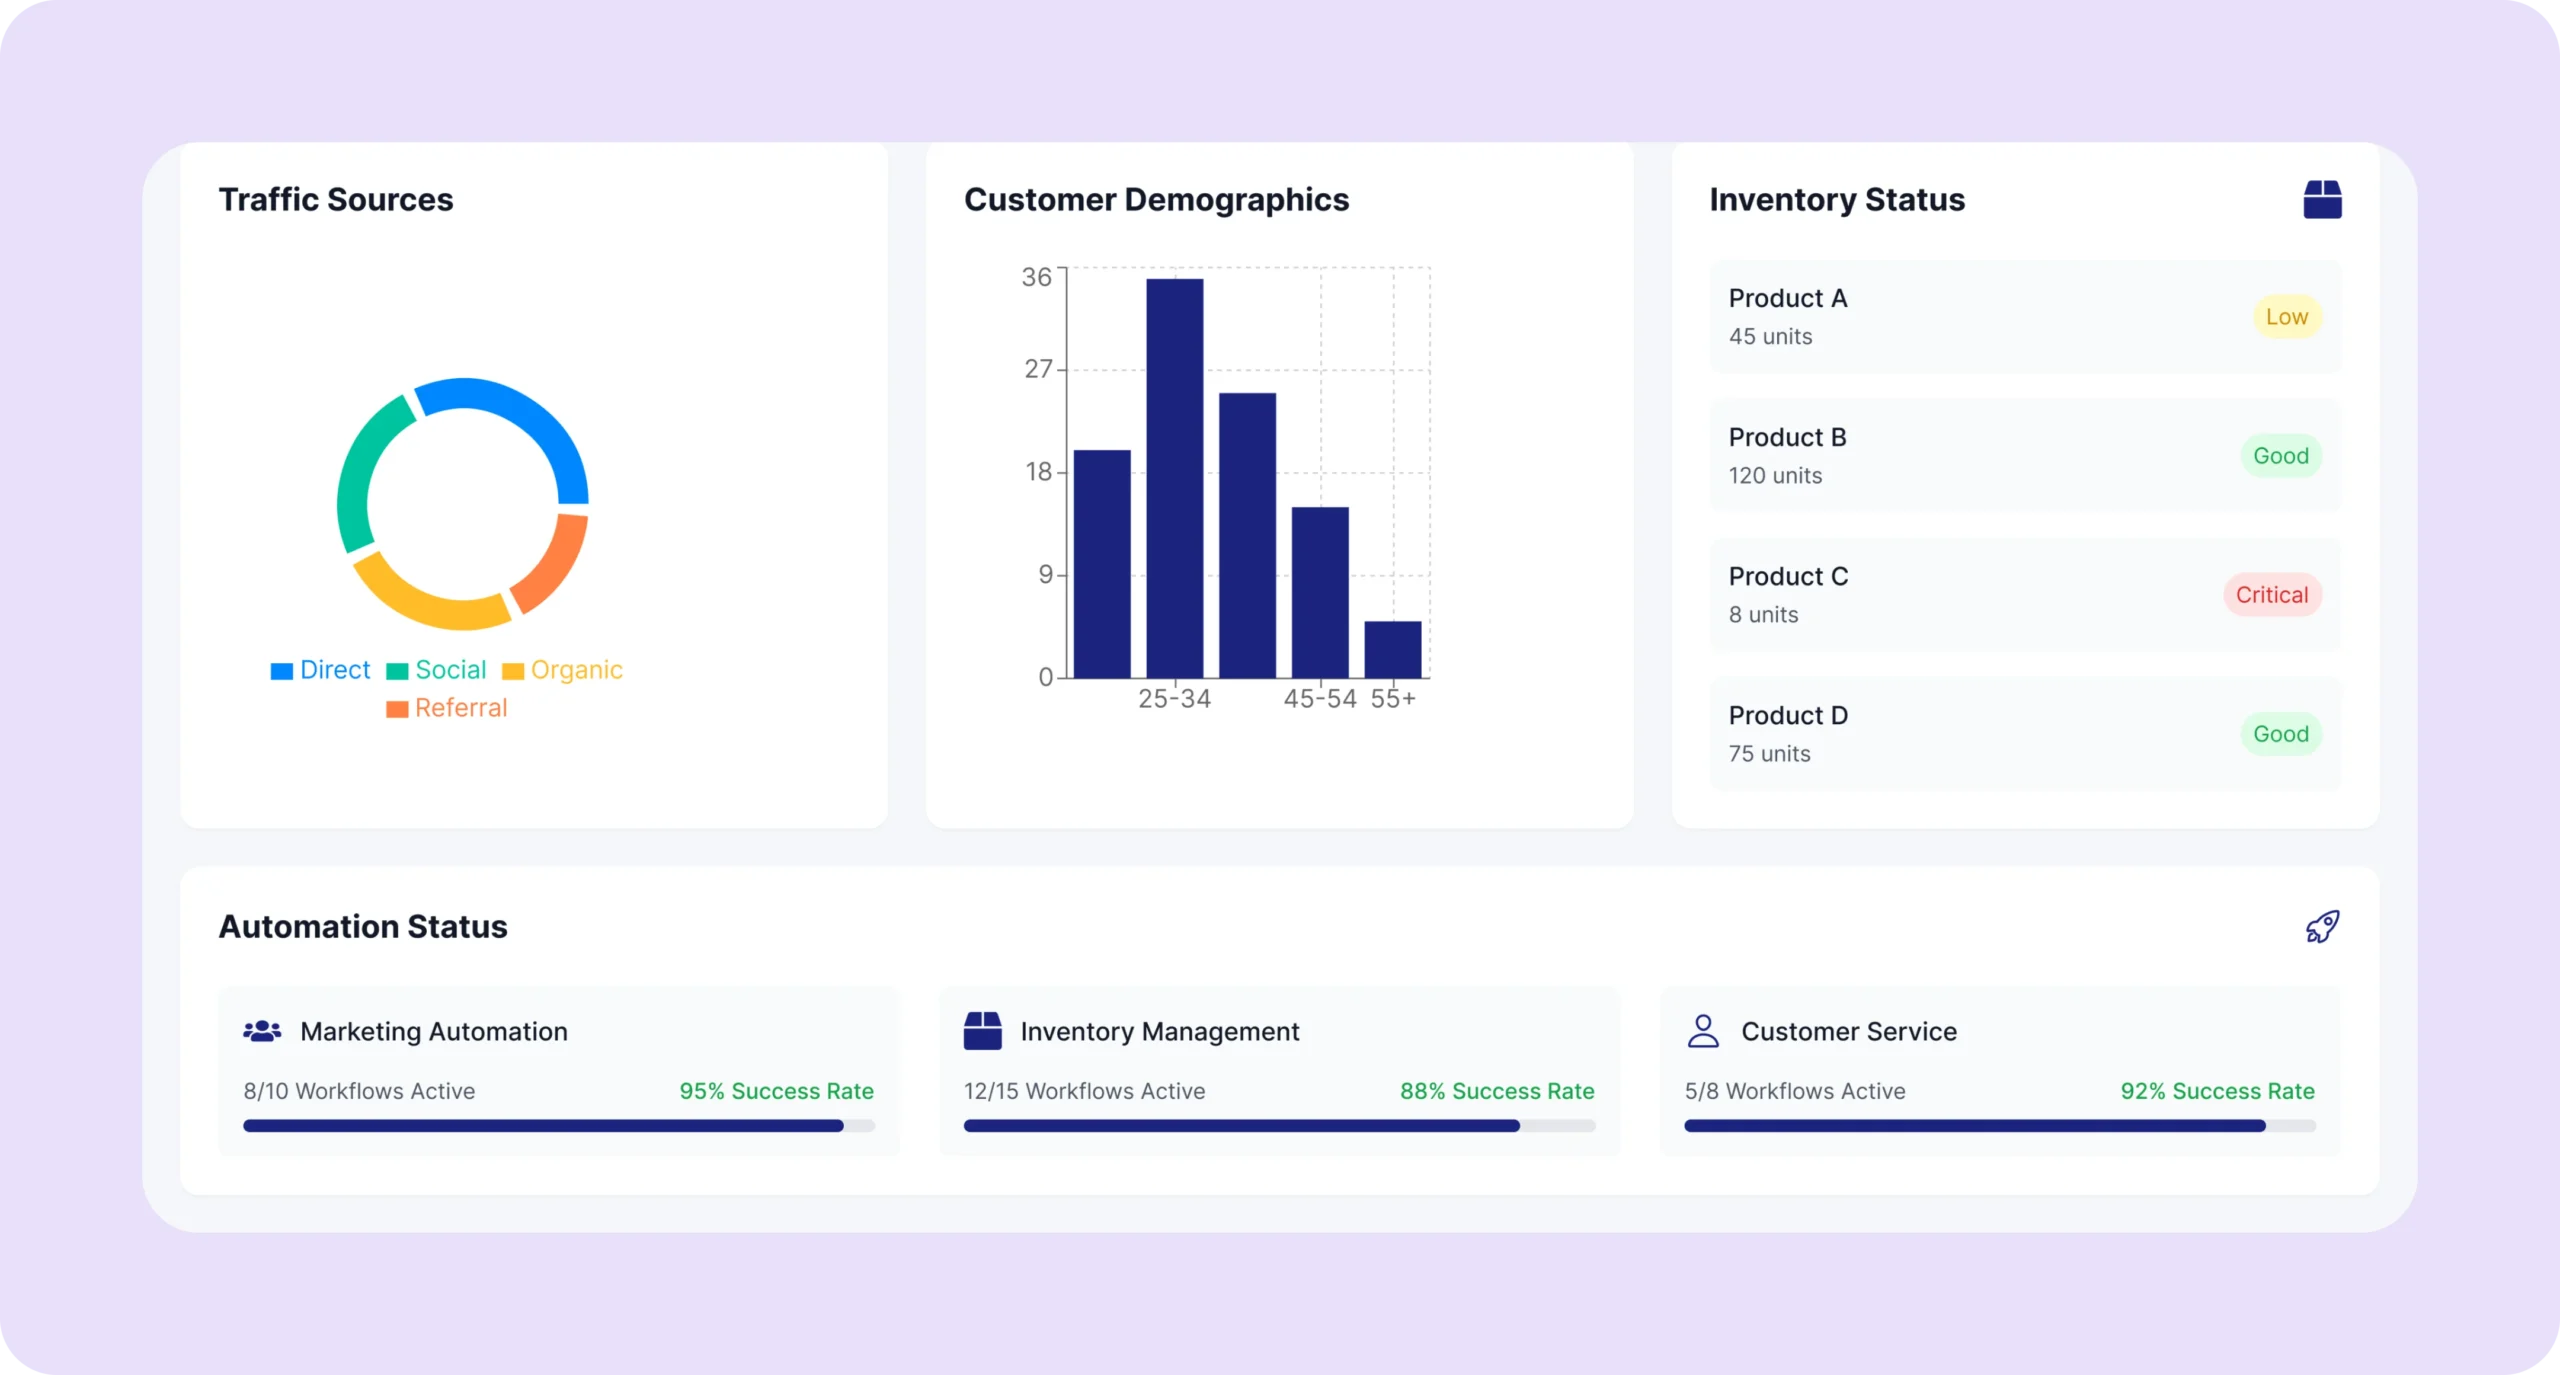Click the box icon for Inventory Management
Viewport: 2560px width, 1375px height.
[982, 1031]
